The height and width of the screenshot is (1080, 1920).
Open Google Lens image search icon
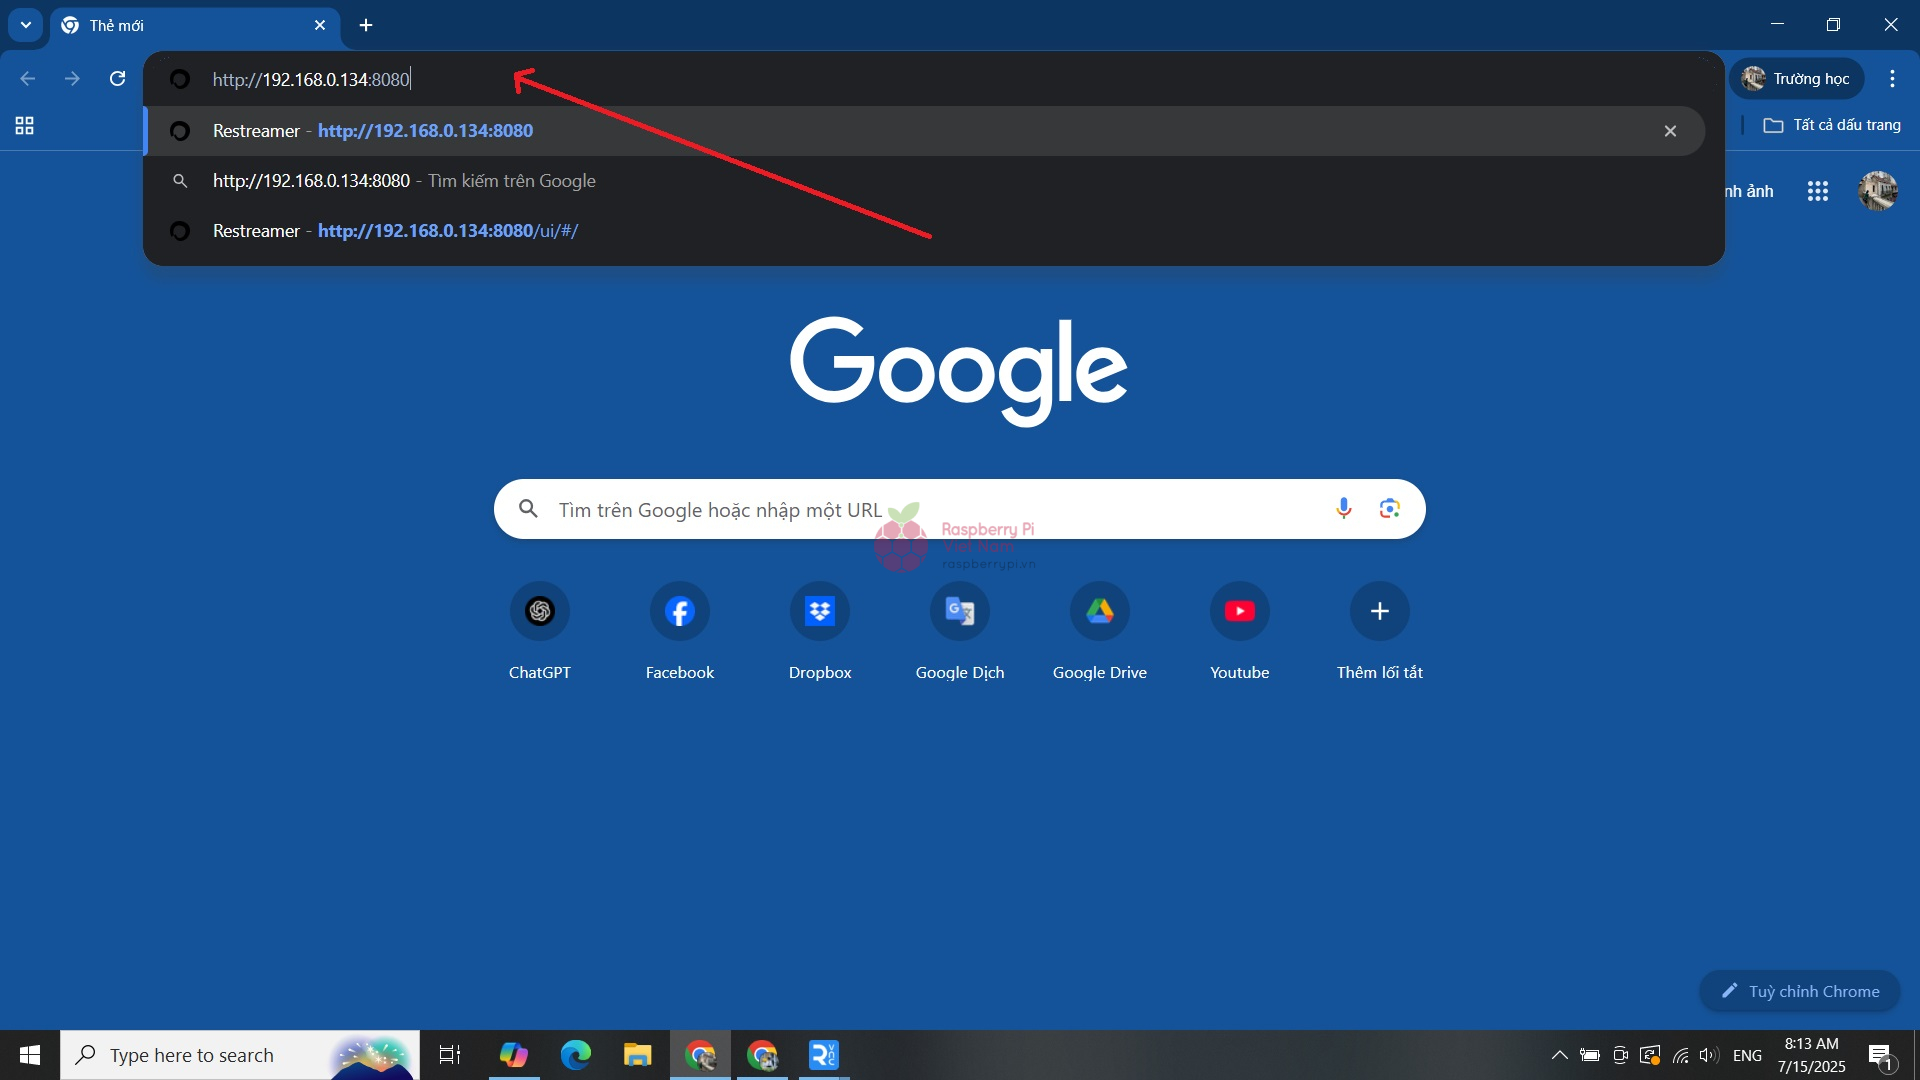(x=1389, y=509)
